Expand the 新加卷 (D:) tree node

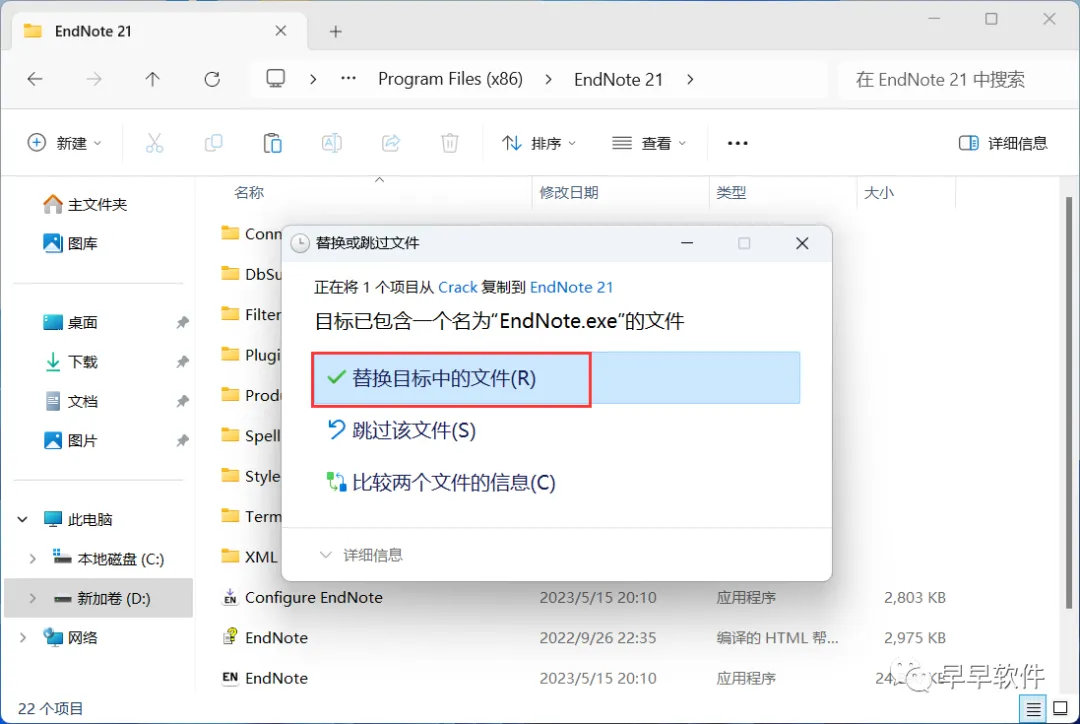(32, 599)
